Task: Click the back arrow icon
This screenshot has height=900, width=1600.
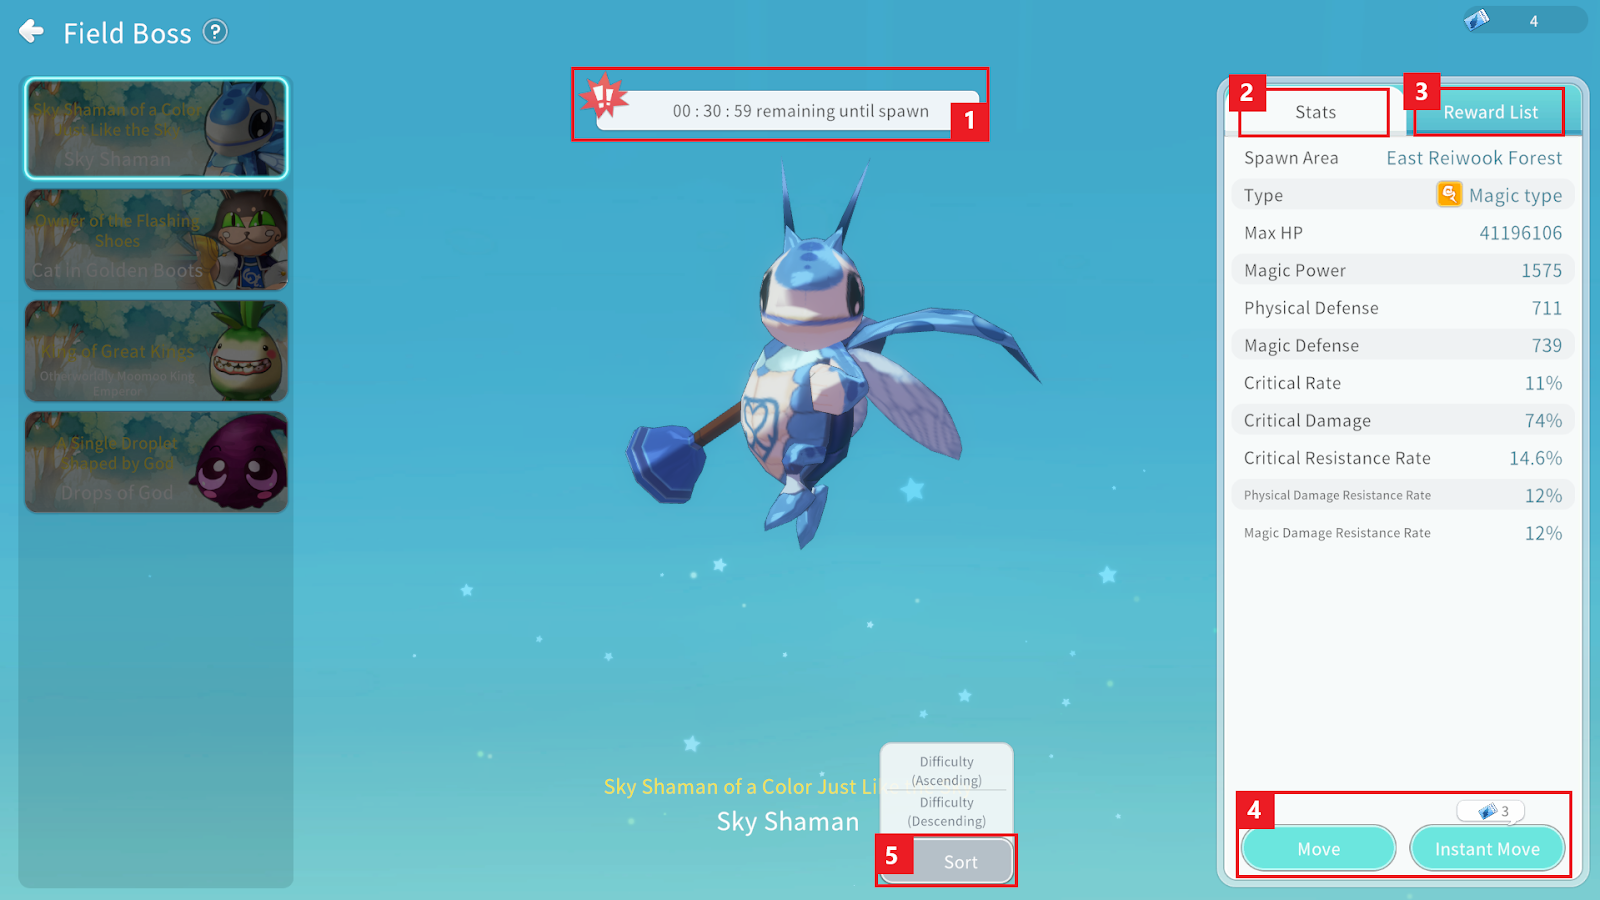Action: pos(32,32)
